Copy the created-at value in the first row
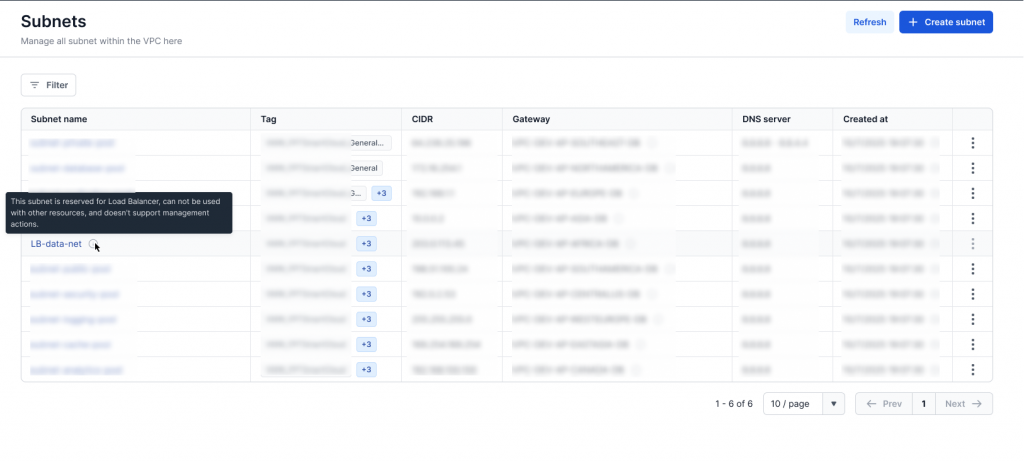1024x461 pixels. [x=934, y=143]
